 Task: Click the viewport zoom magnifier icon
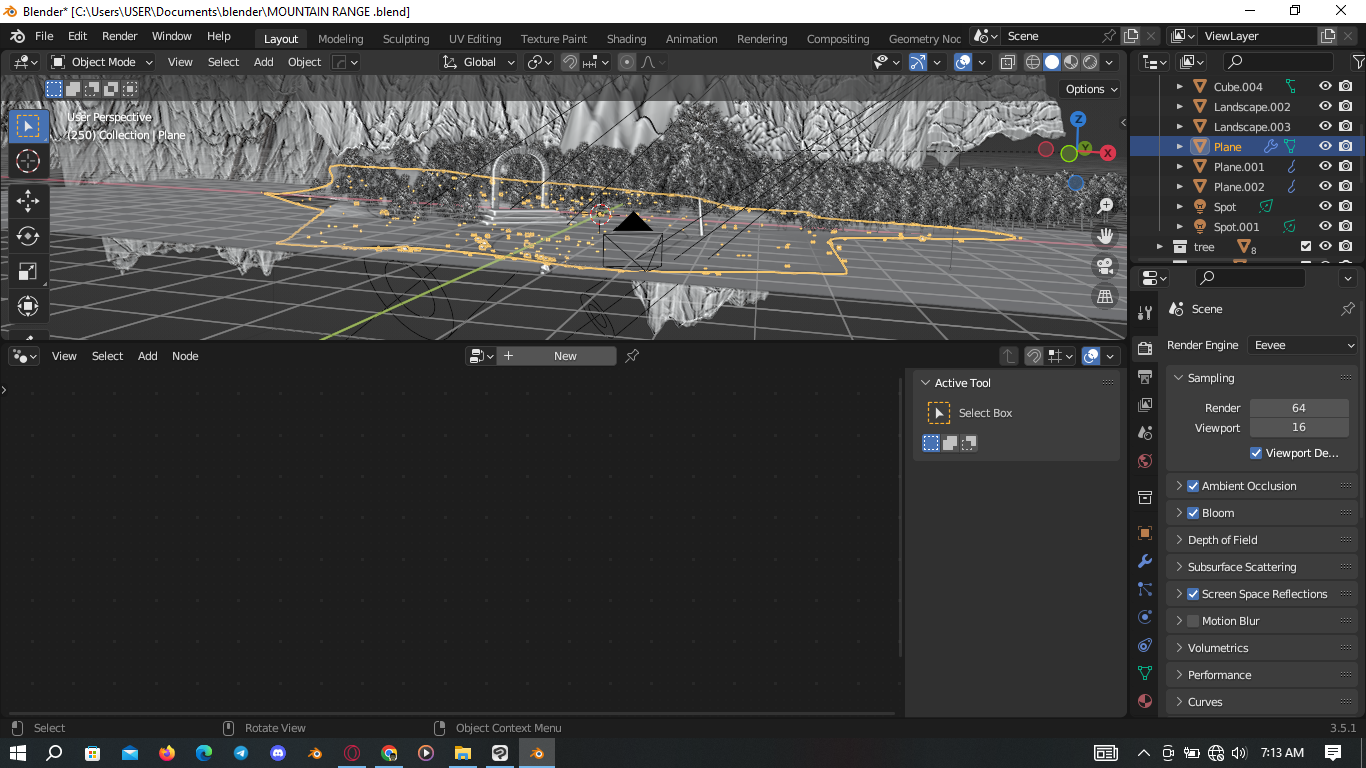(x=1105, y=206)
